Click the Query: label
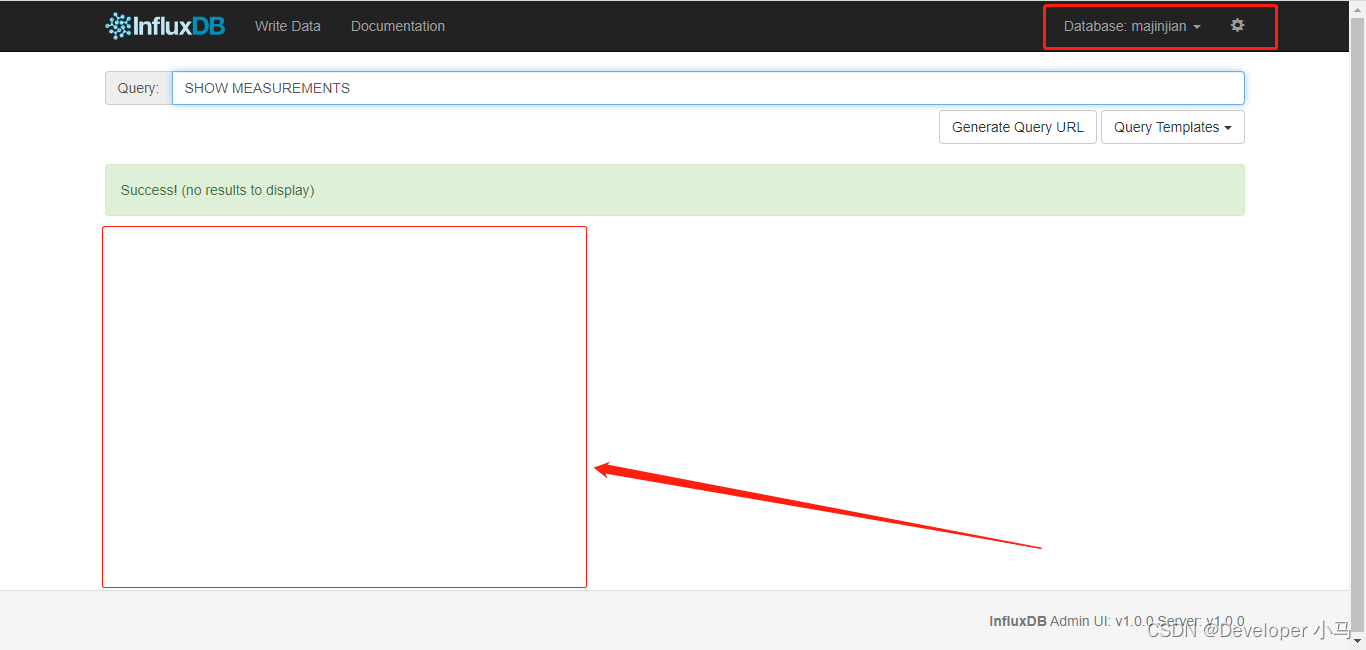 coord(138,88)
